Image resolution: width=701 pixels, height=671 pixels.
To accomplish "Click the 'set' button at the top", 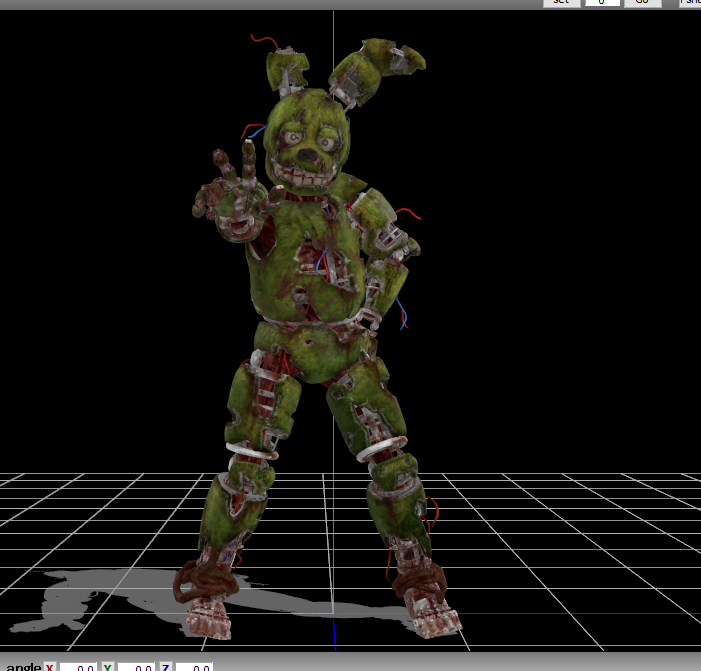I will [x=562, y=2].
